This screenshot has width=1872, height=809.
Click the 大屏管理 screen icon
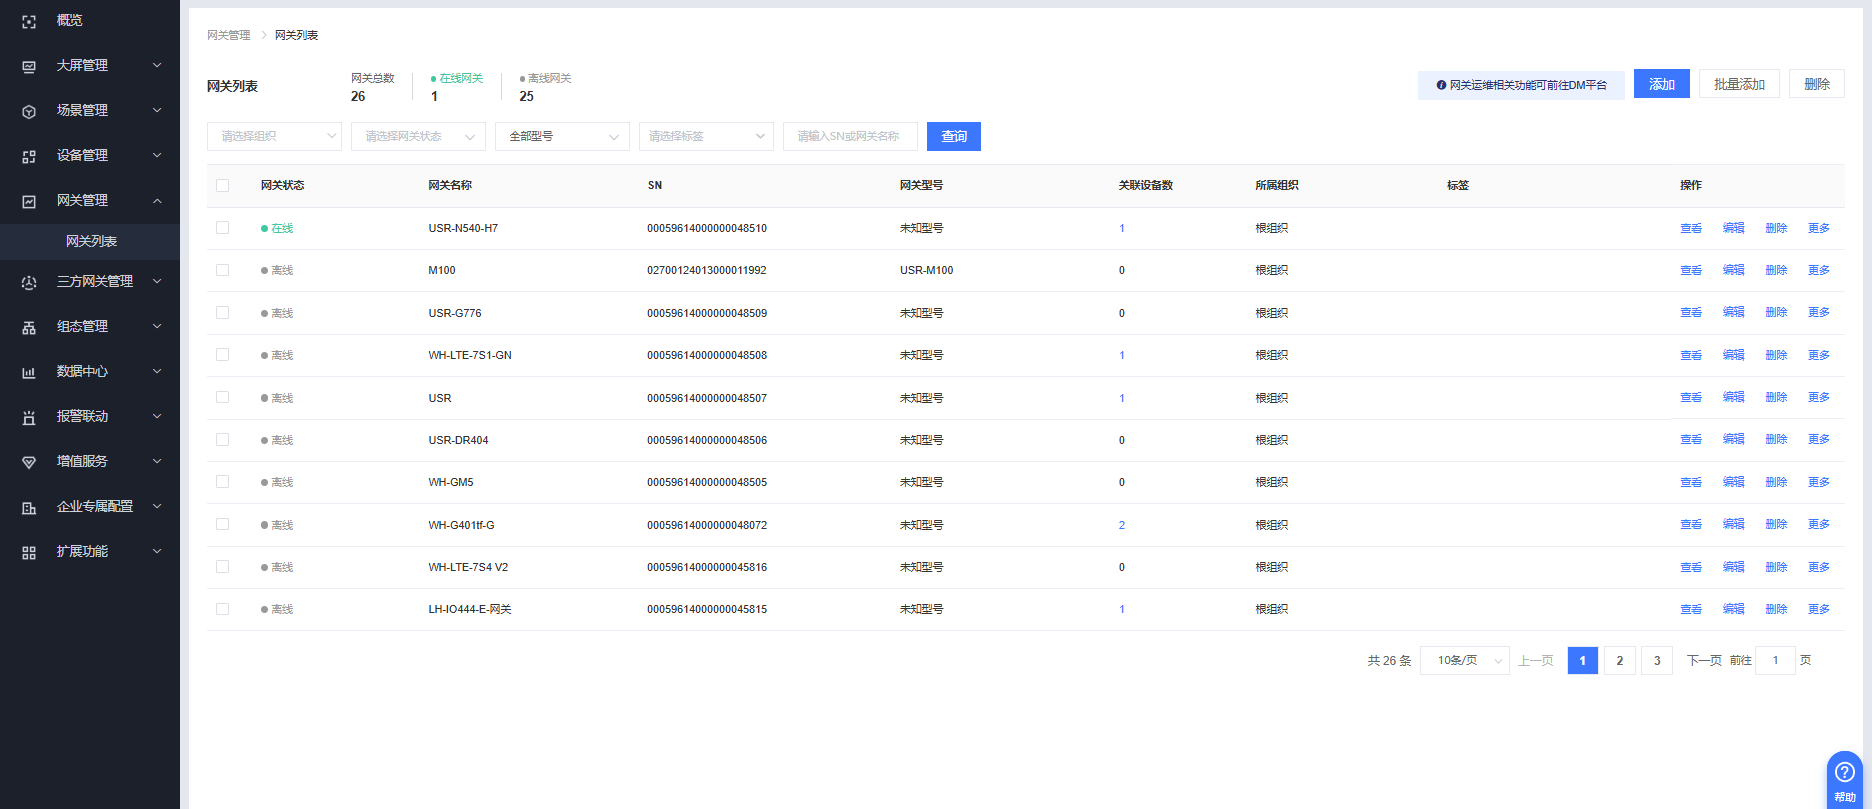[x=29, y=66]
